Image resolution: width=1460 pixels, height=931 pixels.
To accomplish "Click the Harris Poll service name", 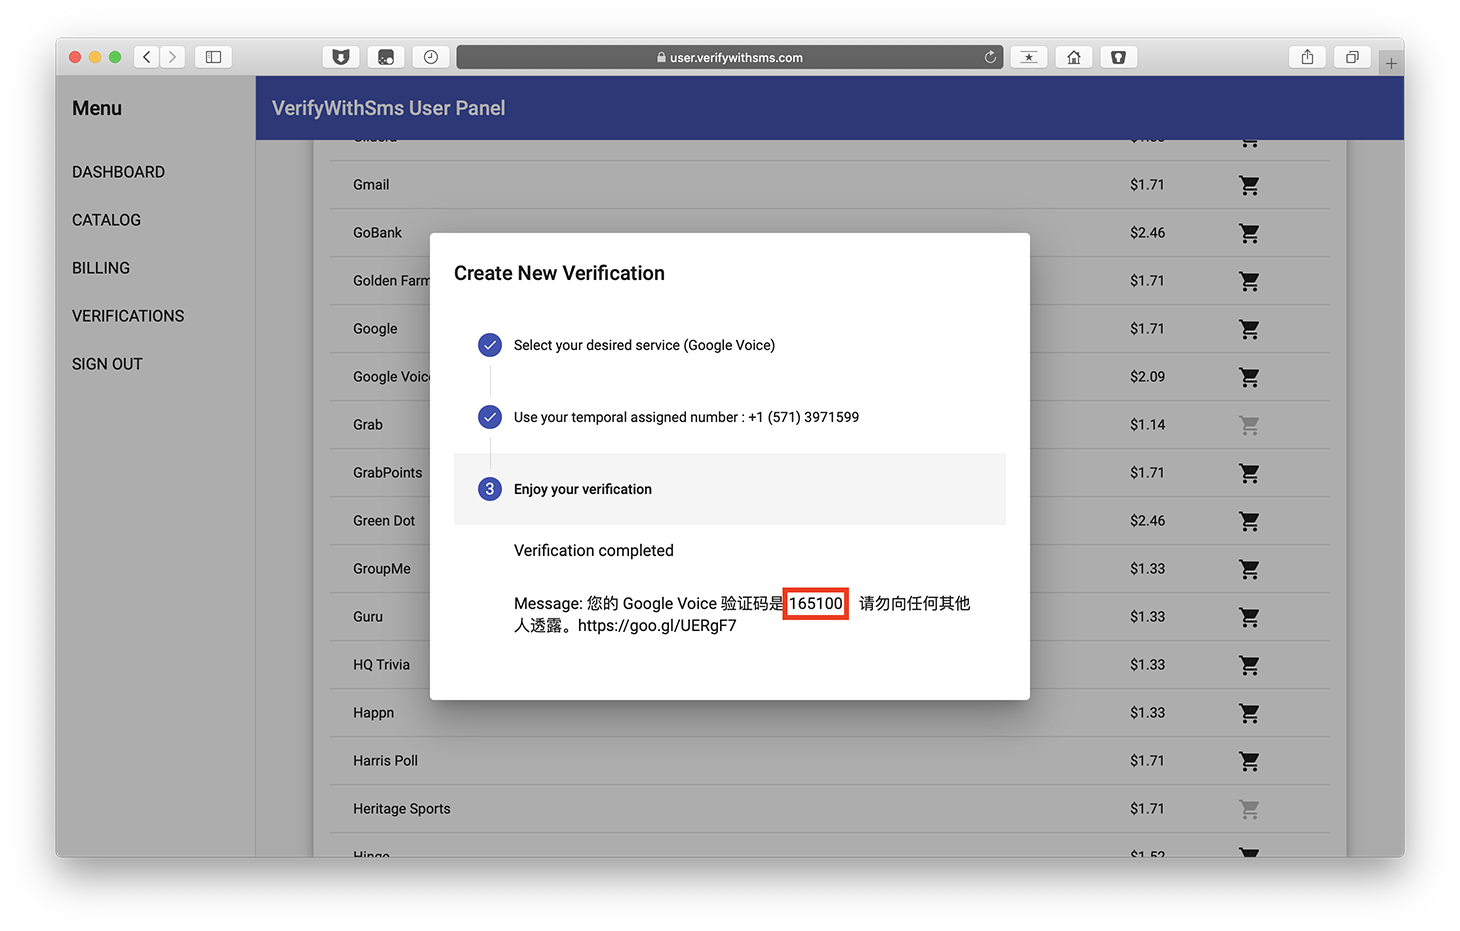I will coord(385,761).
